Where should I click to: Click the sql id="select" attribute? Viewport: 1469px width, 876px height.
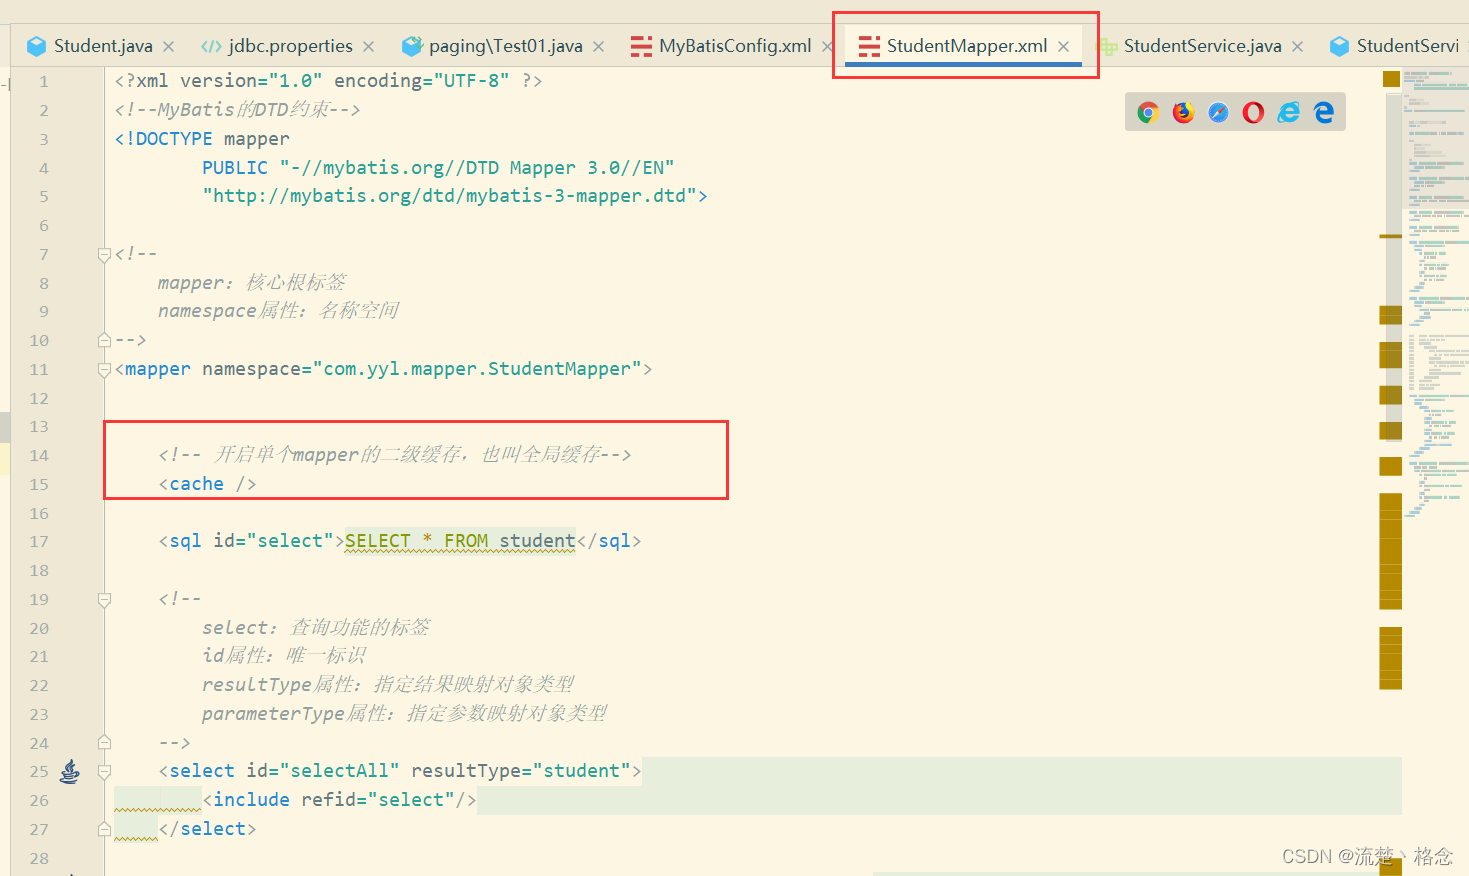[273, 541]
